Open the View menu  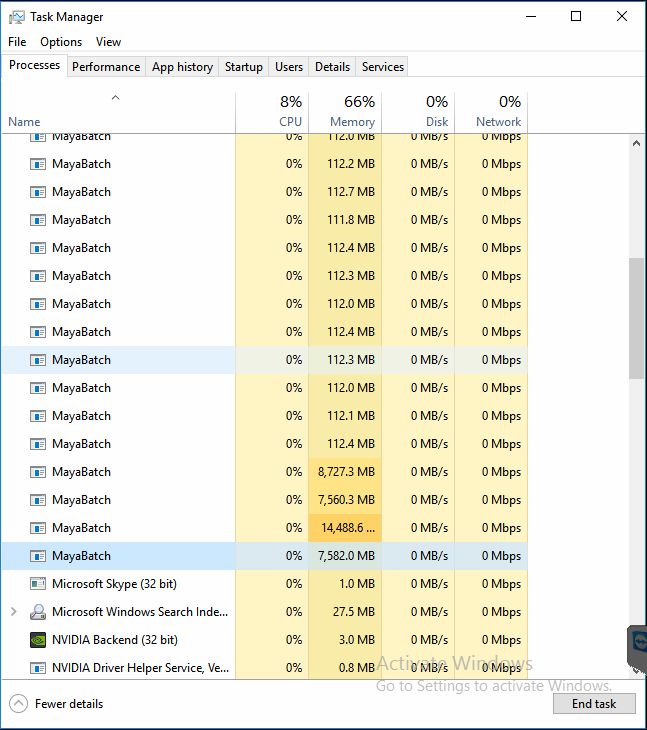point(108,42)
